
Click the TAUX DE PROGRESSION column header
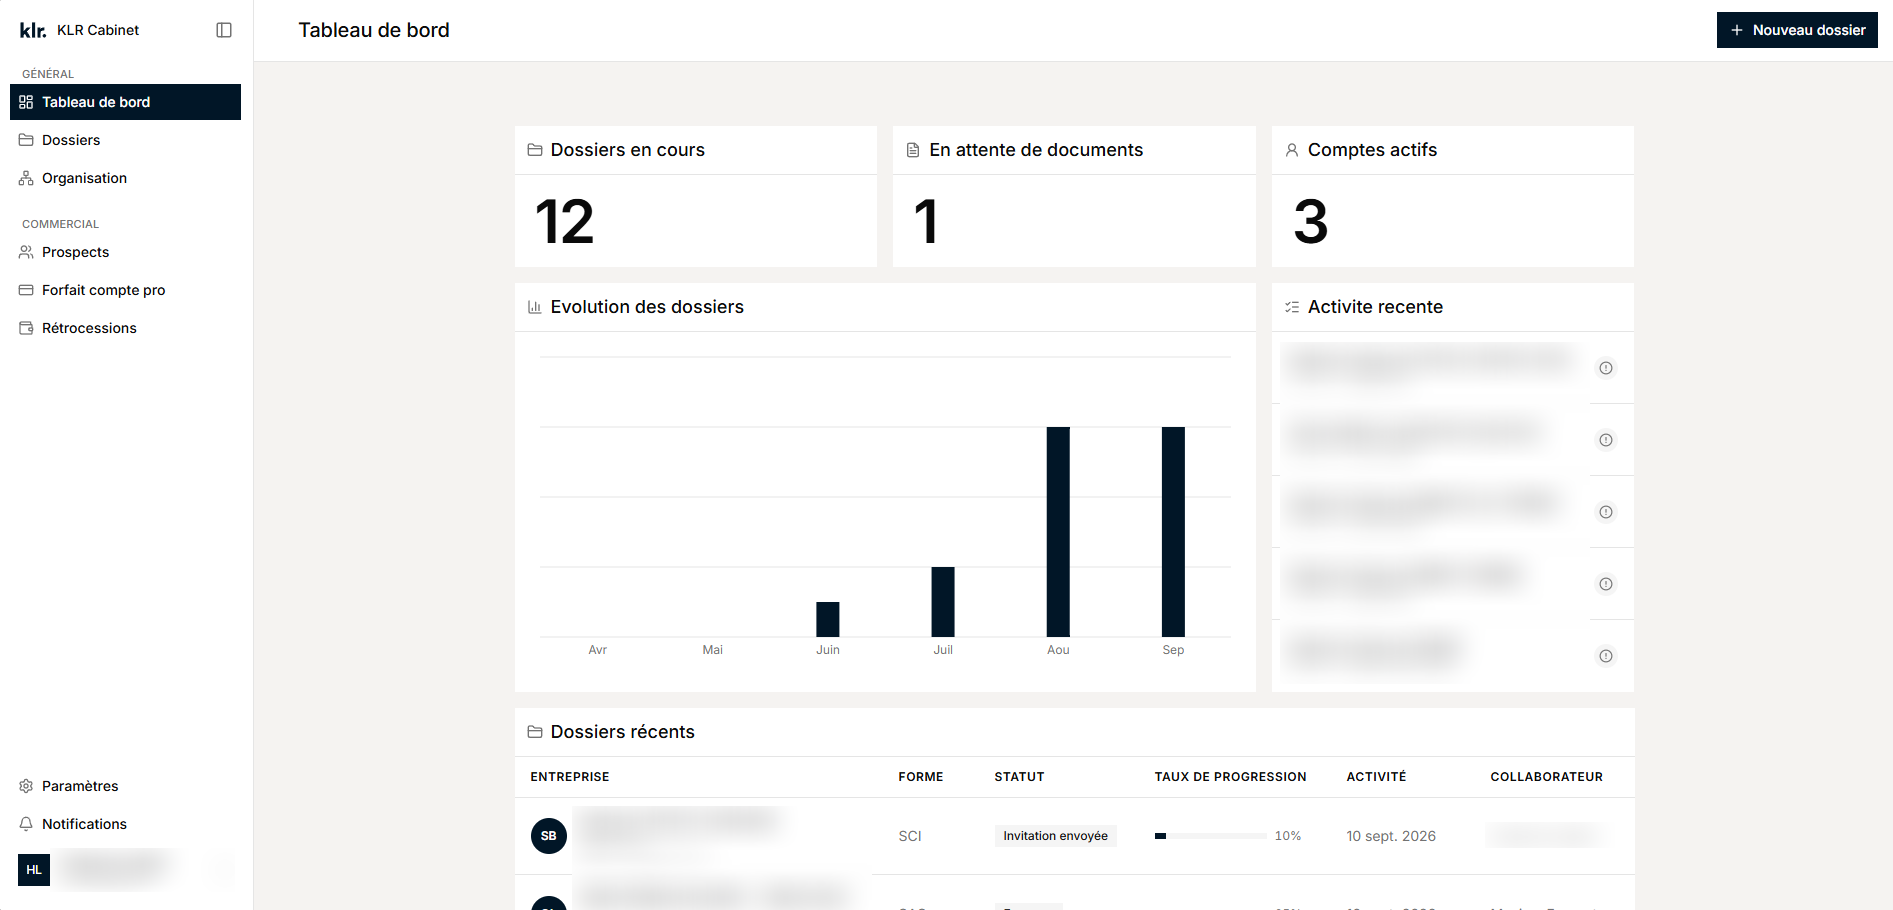(1230, 777)
